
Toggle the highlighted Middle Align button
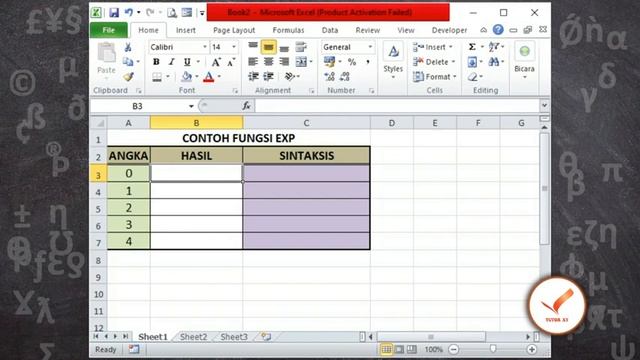[268, 47]
